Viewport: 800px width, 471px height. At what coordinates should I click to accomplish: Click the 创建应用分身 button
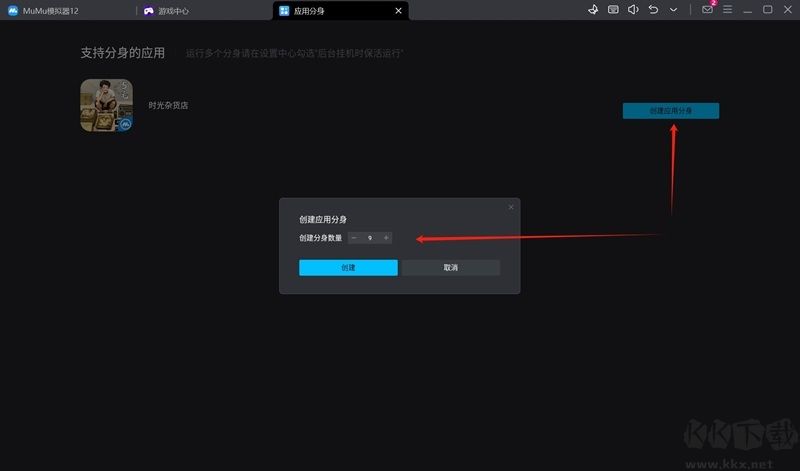tap(670, 111)
